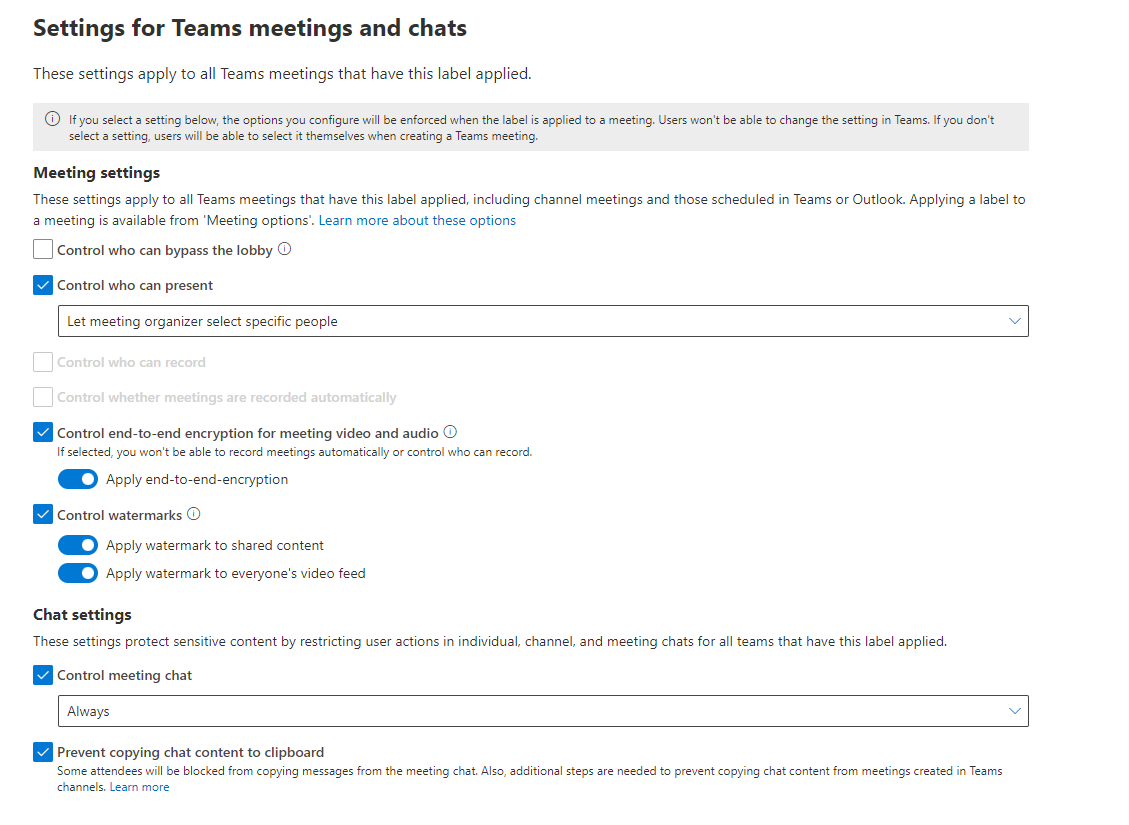Viewport: 1129px width, 825px height.
Task: Disable Prevent copying chat content to clipboard
Action: coord(43,752)
